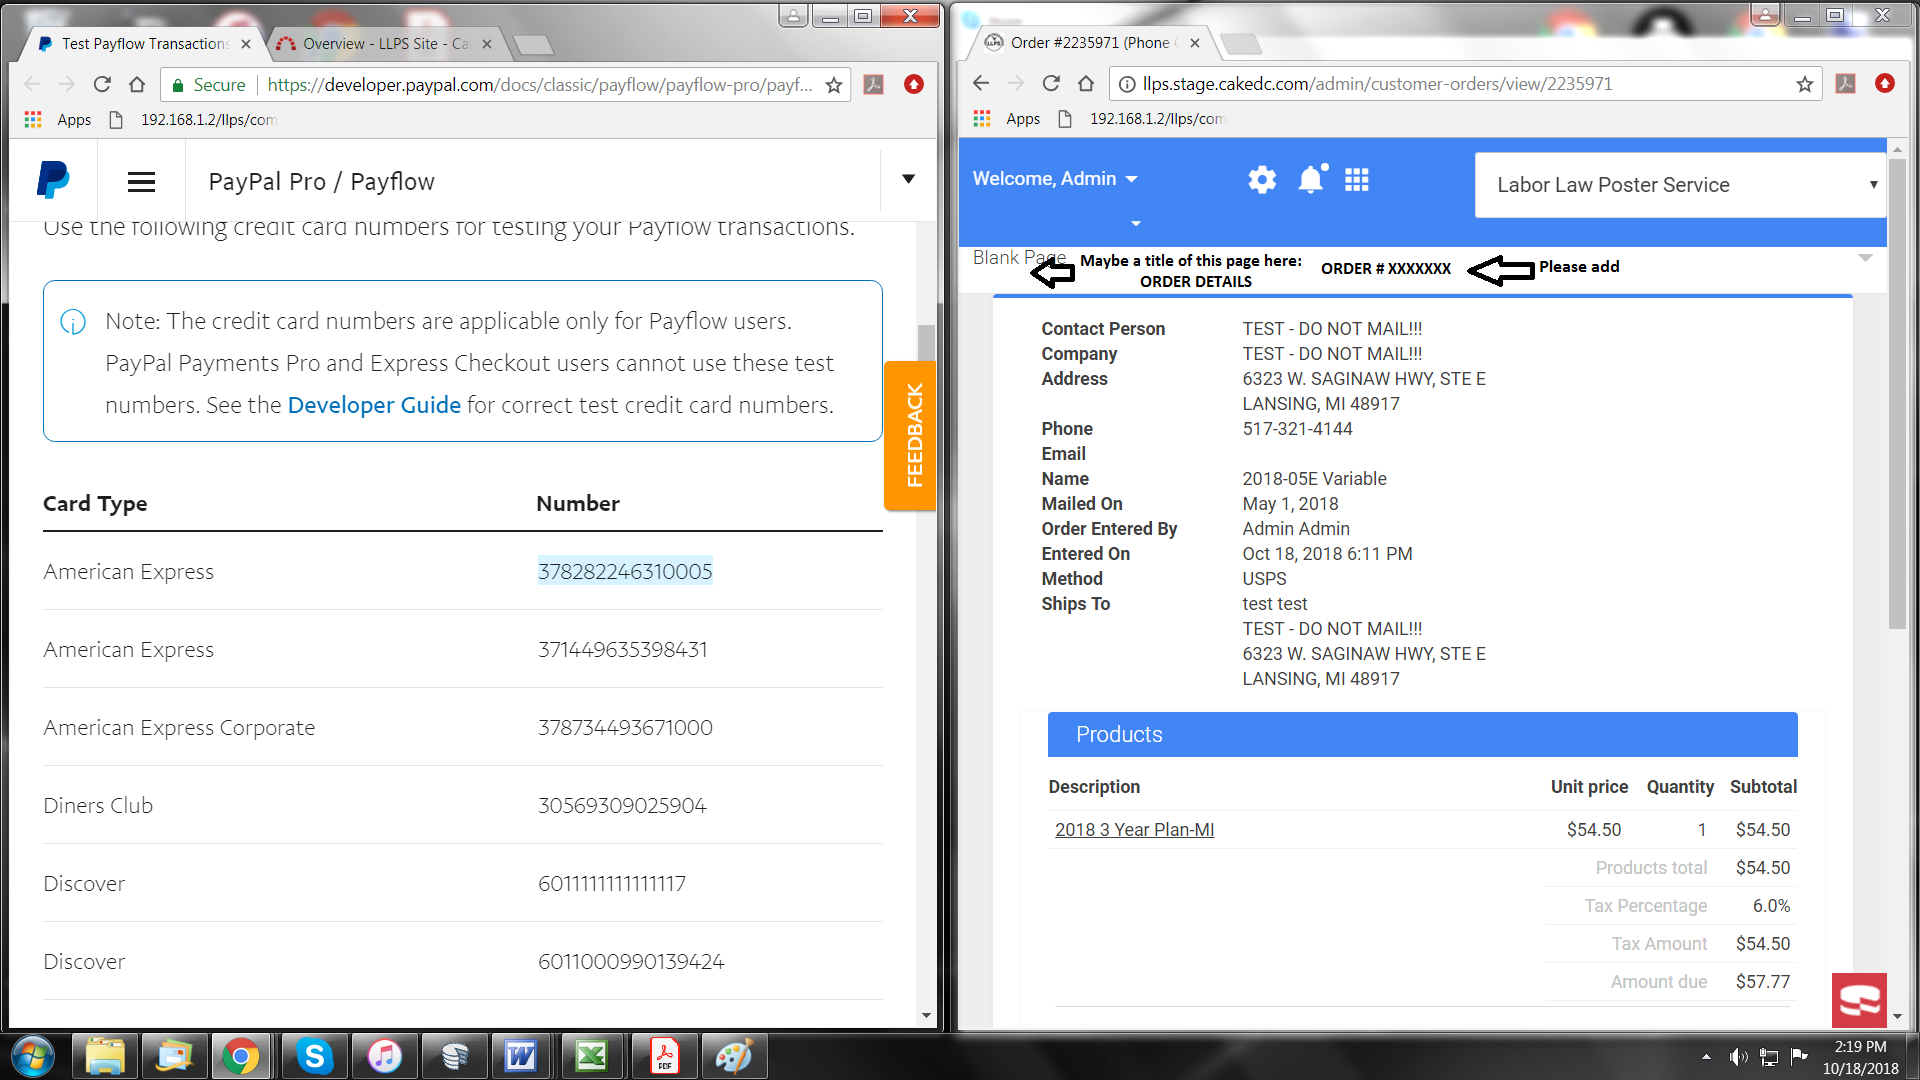Click the right browser address bar
This screenshot has width=1920, height=1080.
click(1450, 84)
